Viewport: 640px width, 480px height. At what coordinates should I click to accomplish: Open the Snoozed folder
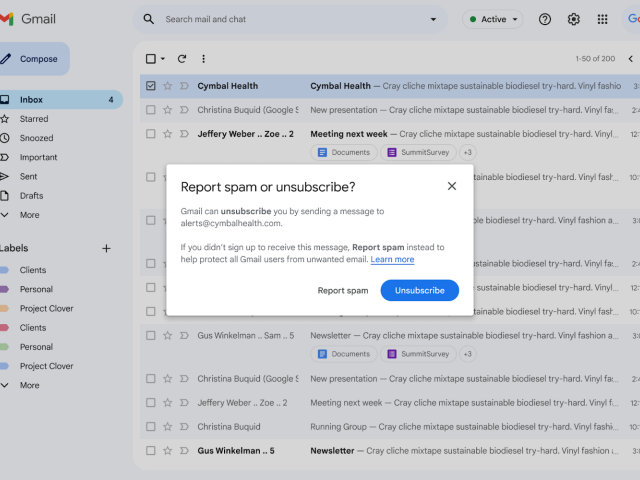pos(36,138)
